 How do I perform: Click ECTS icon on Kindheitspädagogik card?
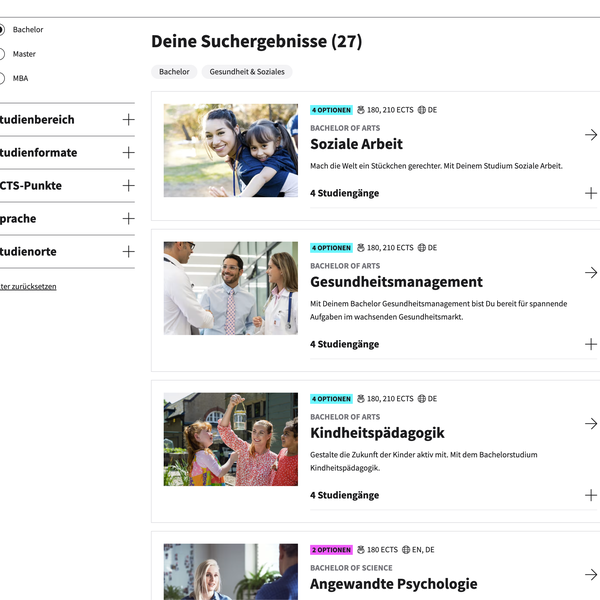tap(360, 399)
